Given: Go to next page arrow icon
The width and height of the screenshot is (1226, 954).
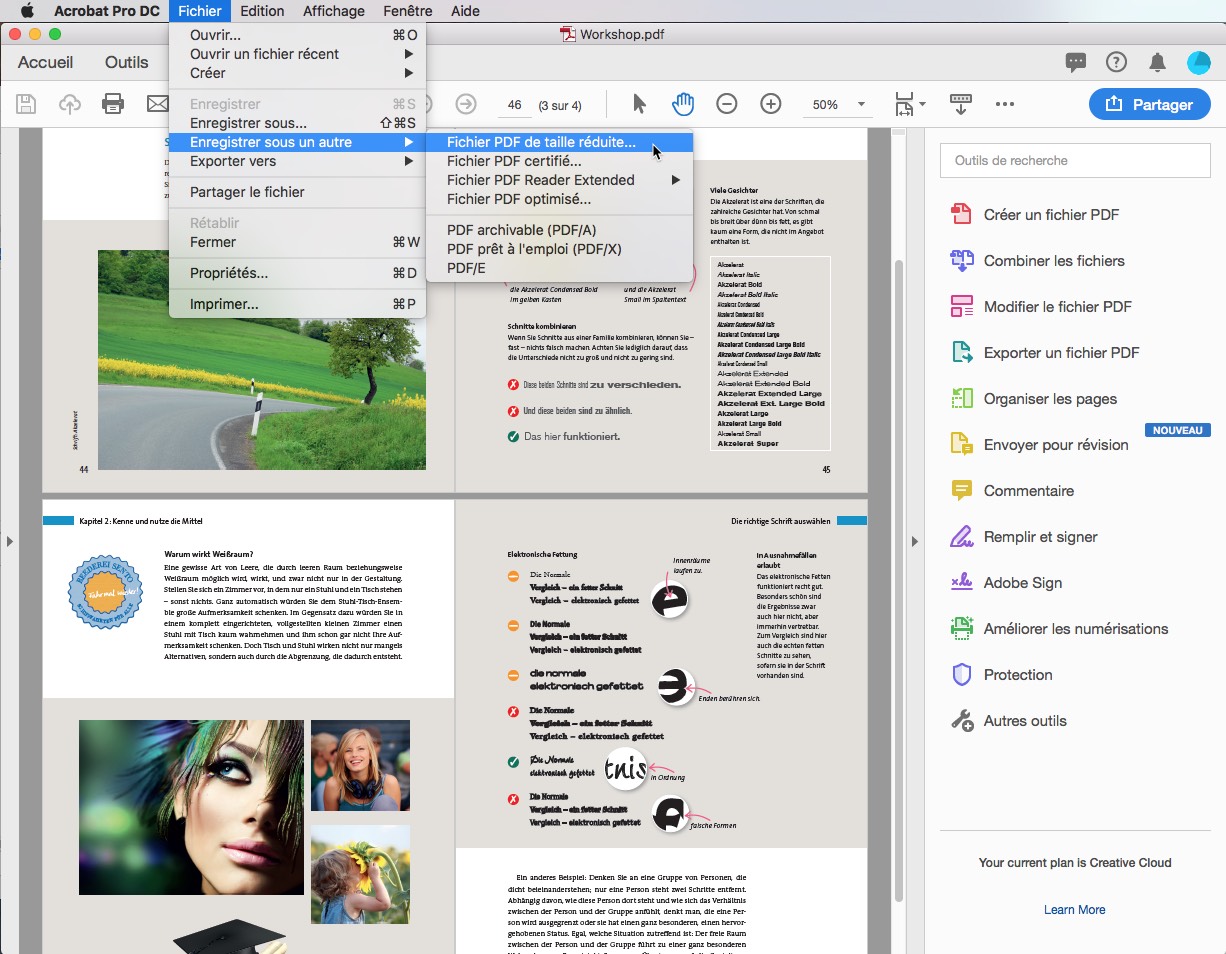Looking at the screenshot, I should point(466,104).
